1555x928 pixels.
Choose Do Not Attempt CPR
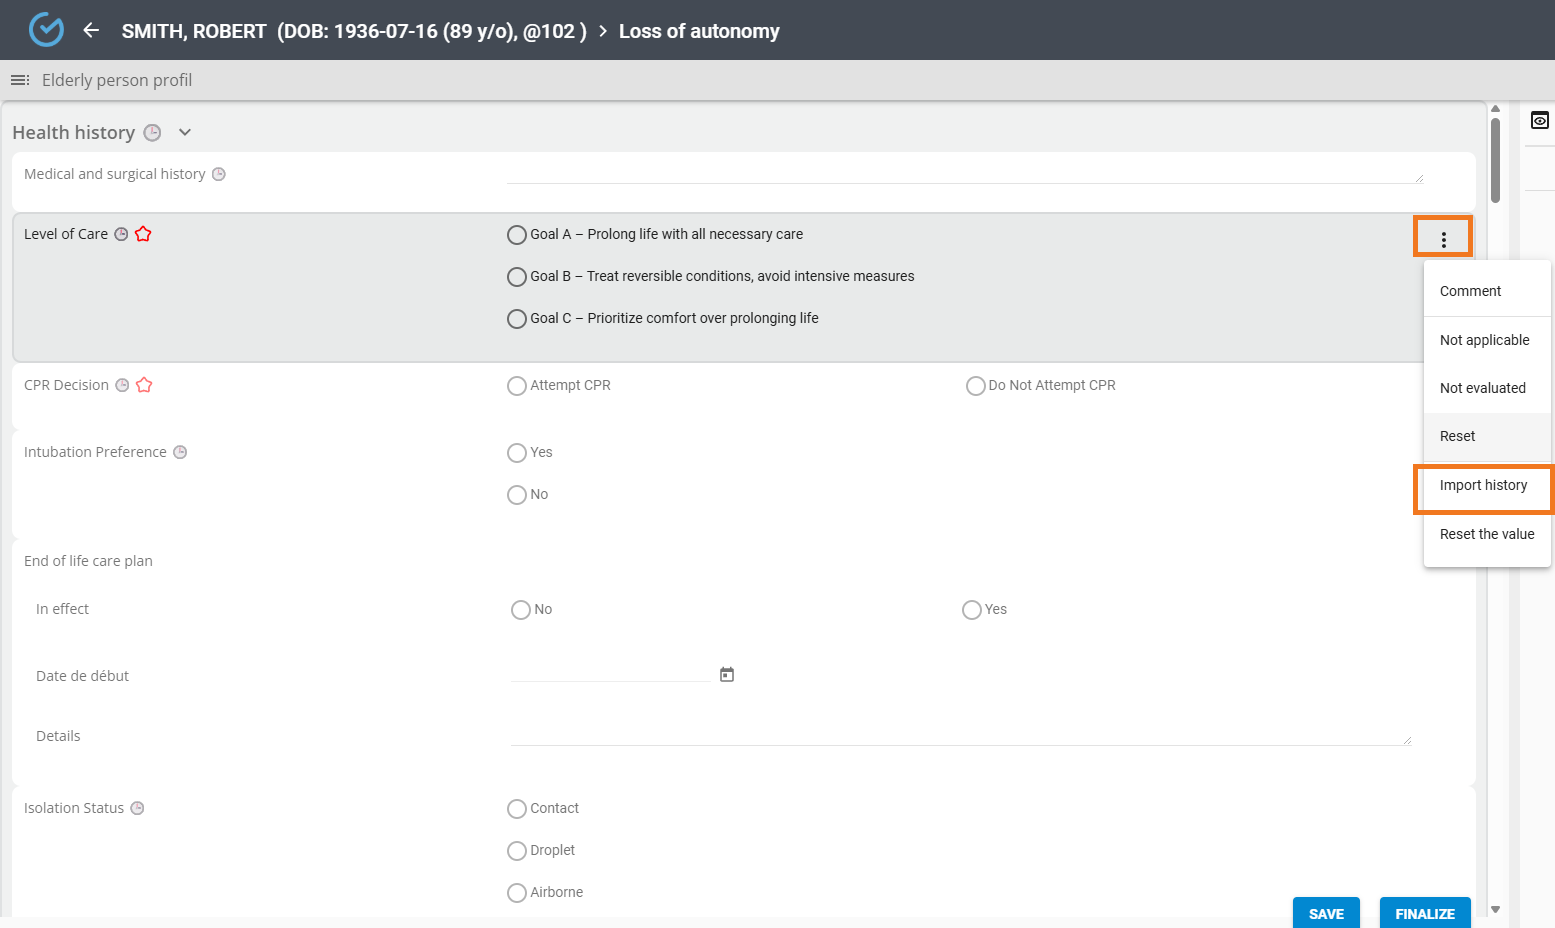(975, 386)
